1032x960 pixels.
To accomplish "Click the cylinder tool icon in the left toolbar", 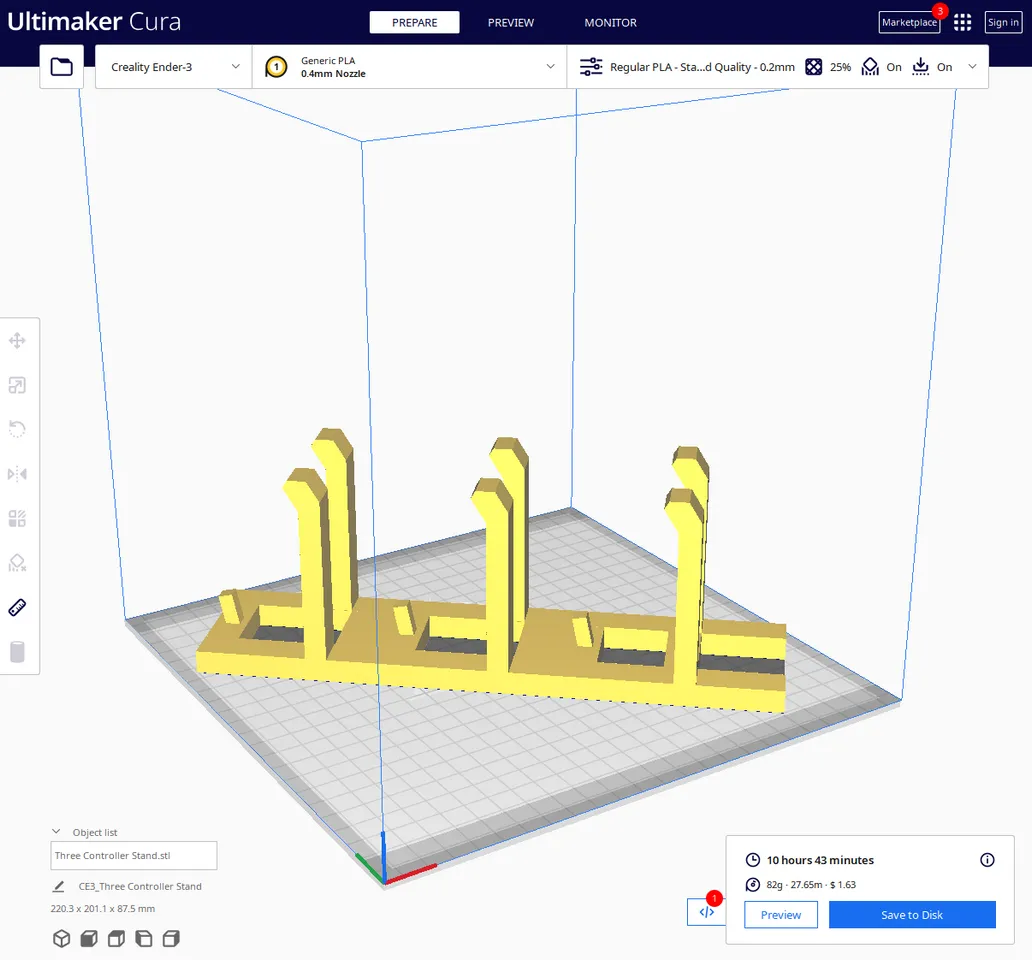I will (x=17, y=652).
